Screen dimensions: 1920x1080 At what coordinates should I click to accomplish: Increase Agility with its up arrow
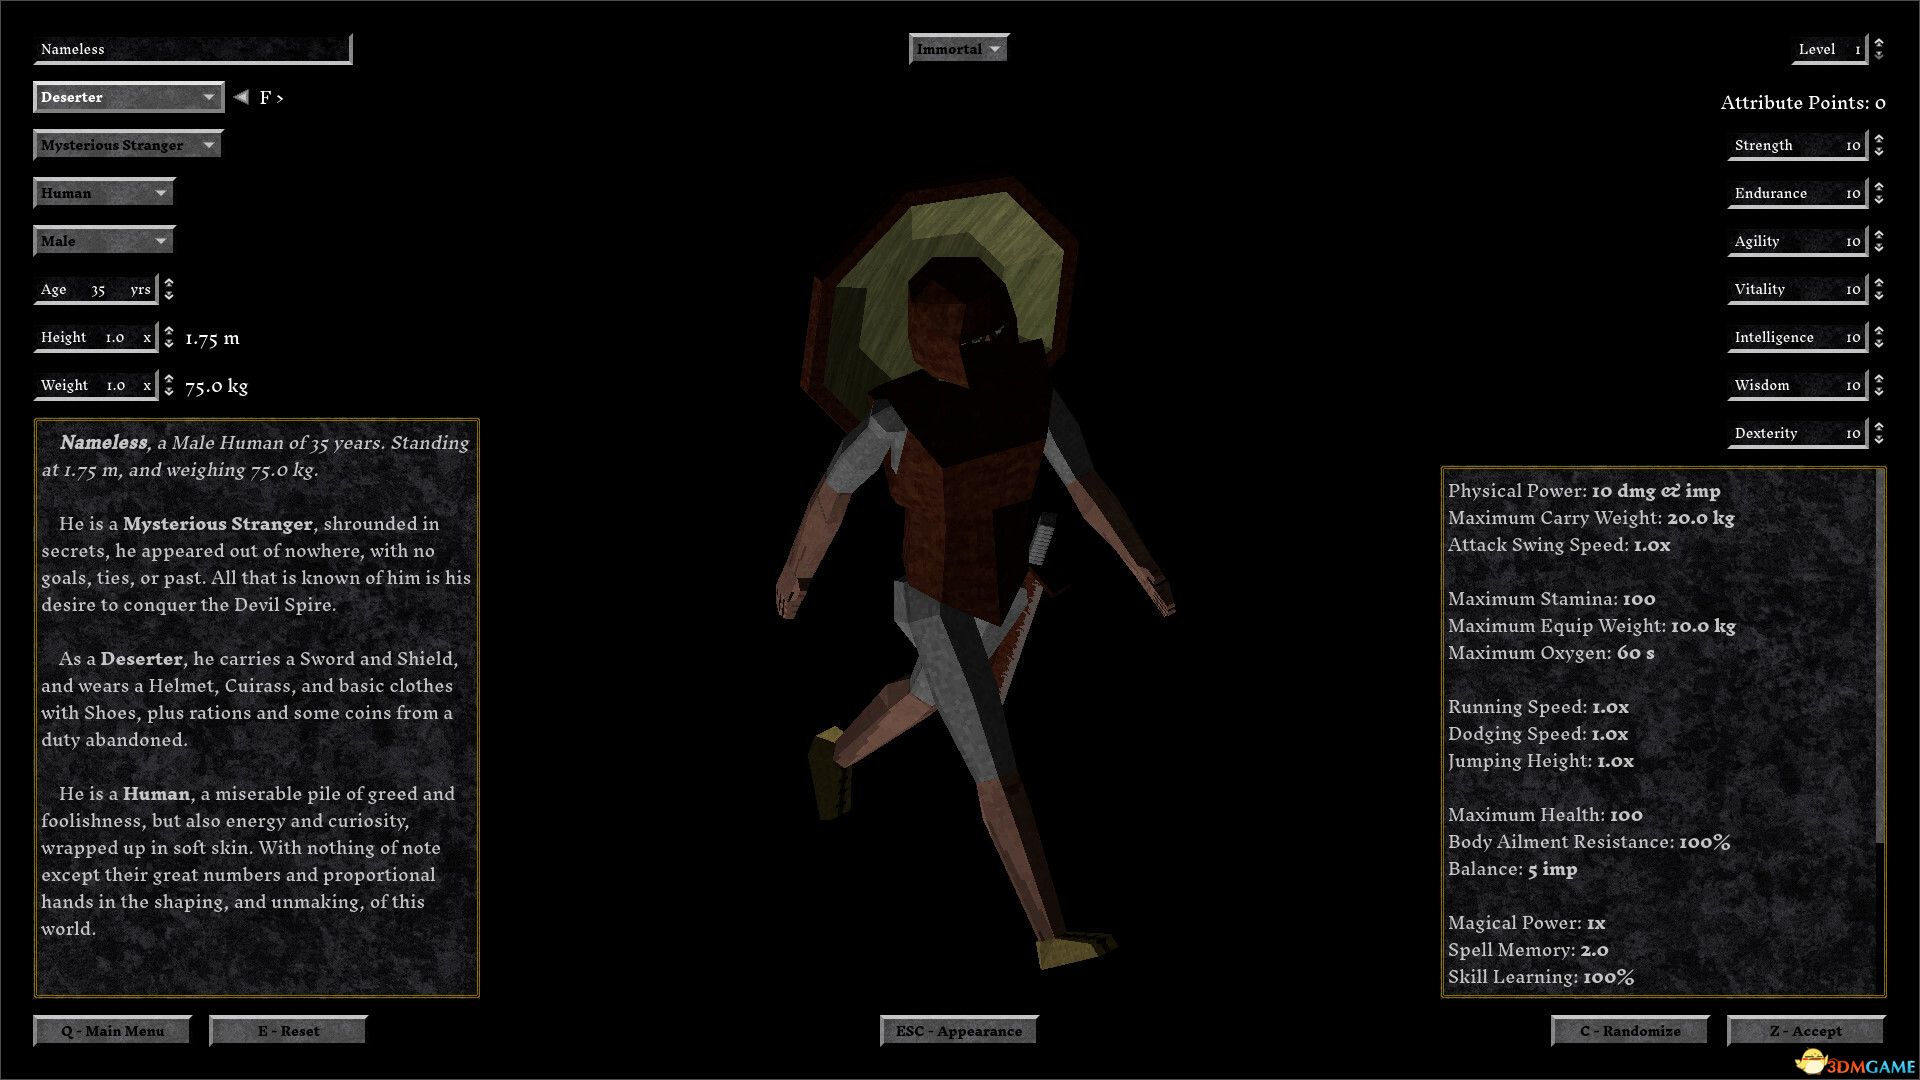(1879, 235)
